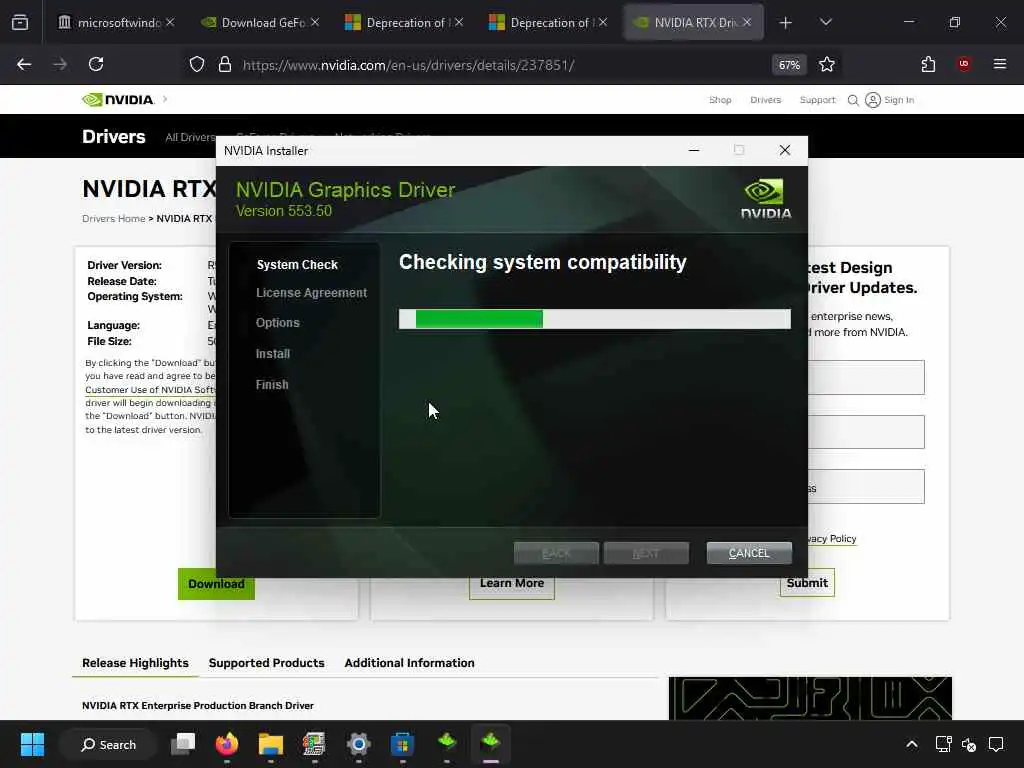Viewport: 1024px width, 768px height.
Task: Click Sign In on the NVIDIA site
Action: [889, 100]
